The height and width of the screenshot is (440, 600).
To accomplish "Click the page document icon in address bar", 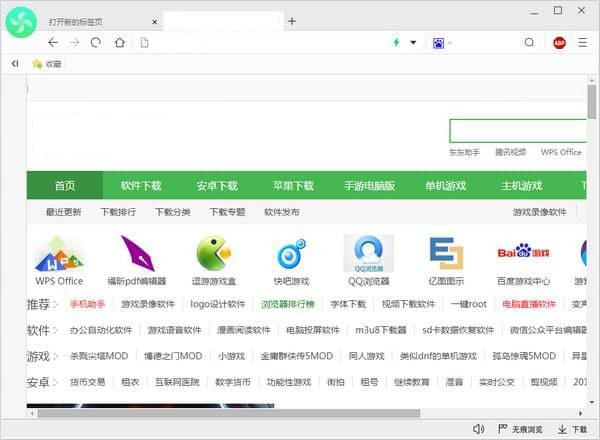I will click(x=144, y=42).
